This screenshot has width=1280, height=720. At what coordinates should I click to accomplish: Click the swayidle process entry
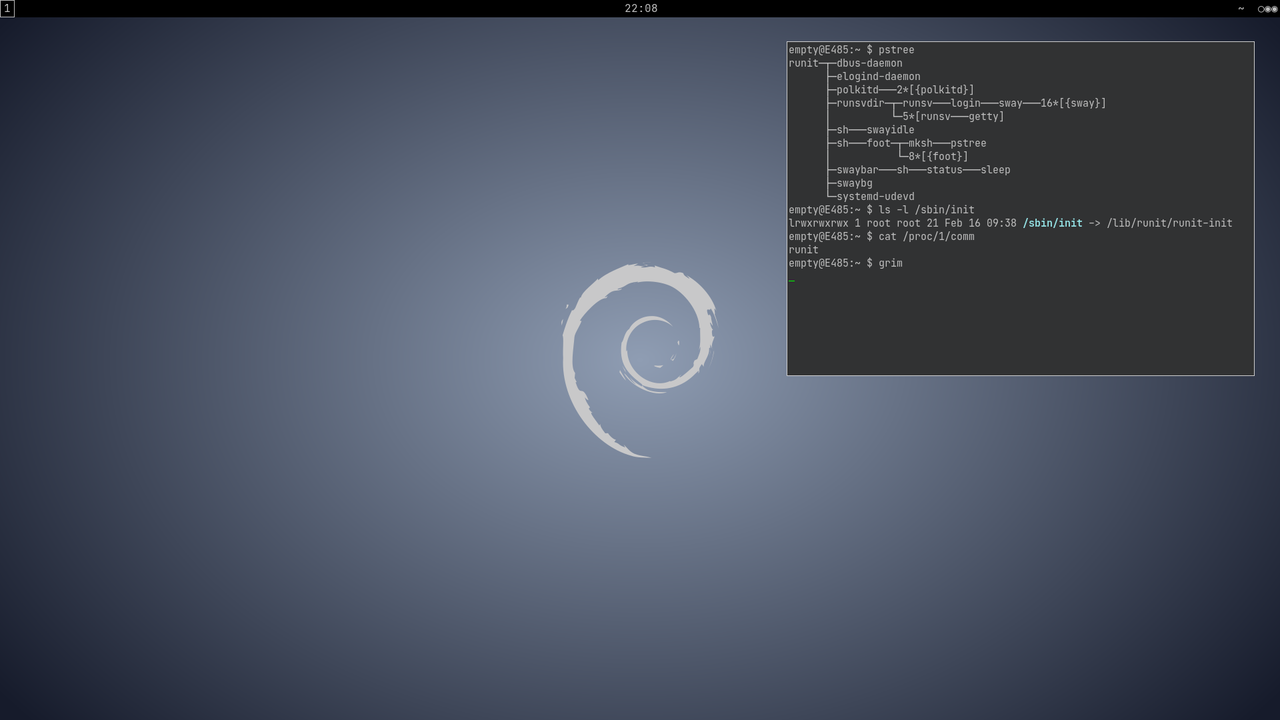click(890, 130)
